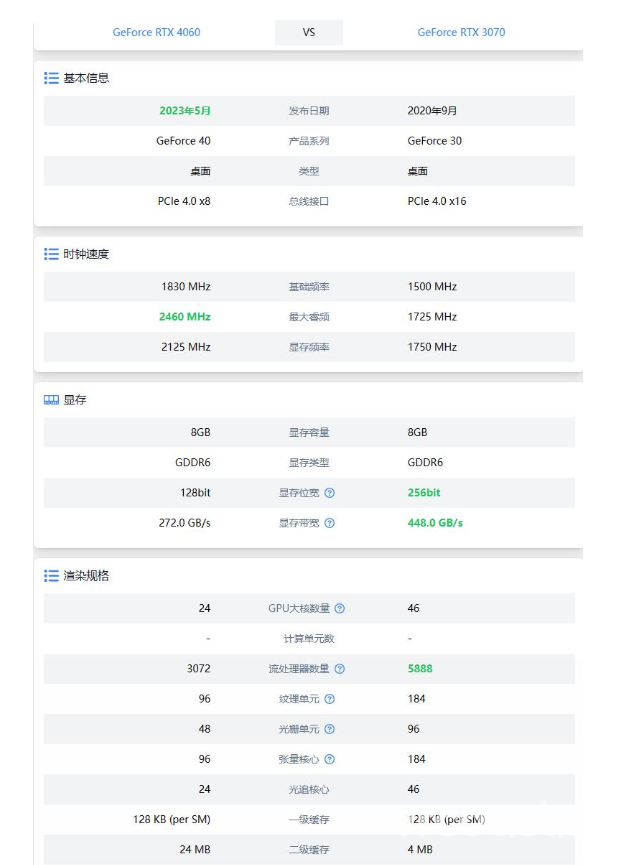Select the 2125 MHz memory clock value
640x865 pixels.
[x=186, y=347]
